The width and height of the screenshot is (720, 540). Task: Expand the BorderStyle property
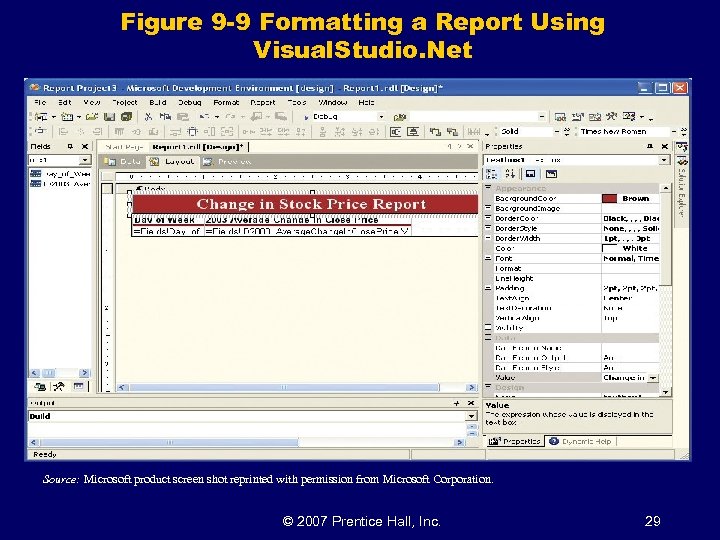tap(488, 228)
